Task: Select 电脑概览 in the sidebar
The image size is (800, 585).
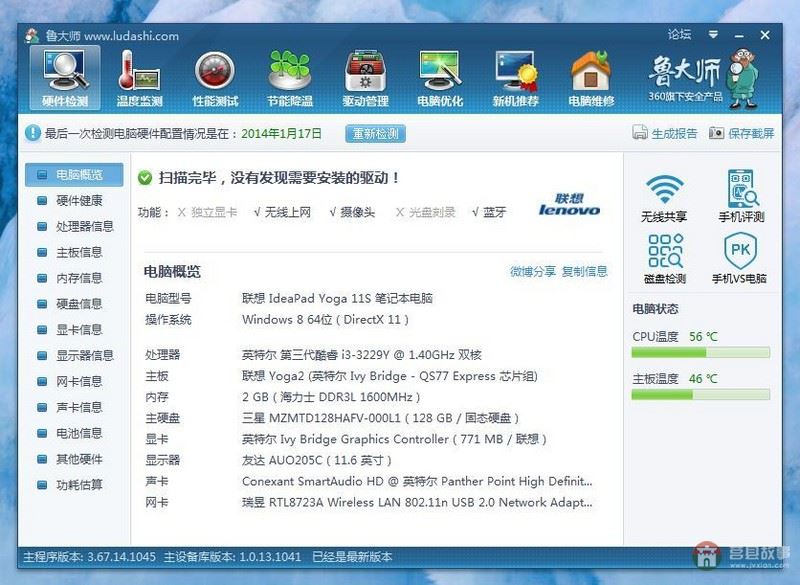Action: click(74, 175)
